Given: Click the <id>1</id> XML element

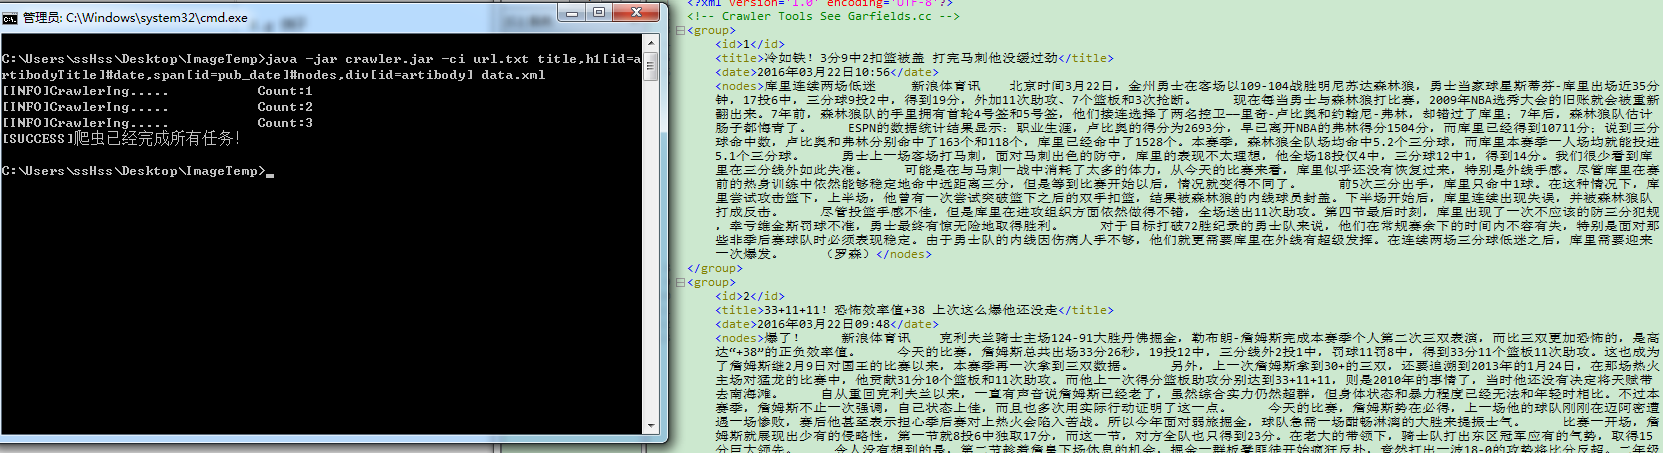Looking at the screenshot, I should pyautogui.click(x=750, y=44).
